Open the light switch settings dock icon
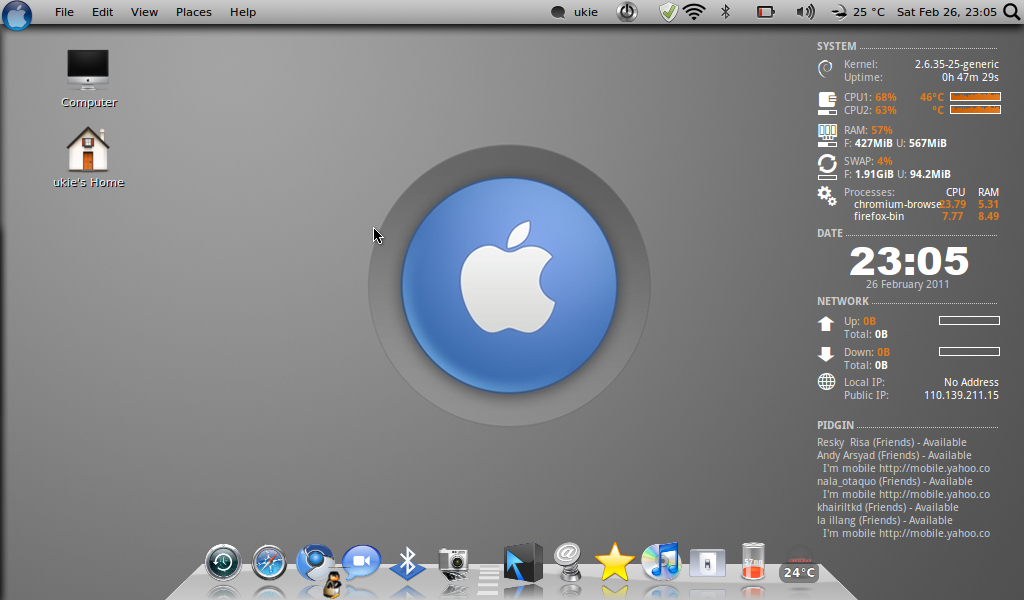Image resolution: width=1024 pixels, height=600 pixels. 707,563
